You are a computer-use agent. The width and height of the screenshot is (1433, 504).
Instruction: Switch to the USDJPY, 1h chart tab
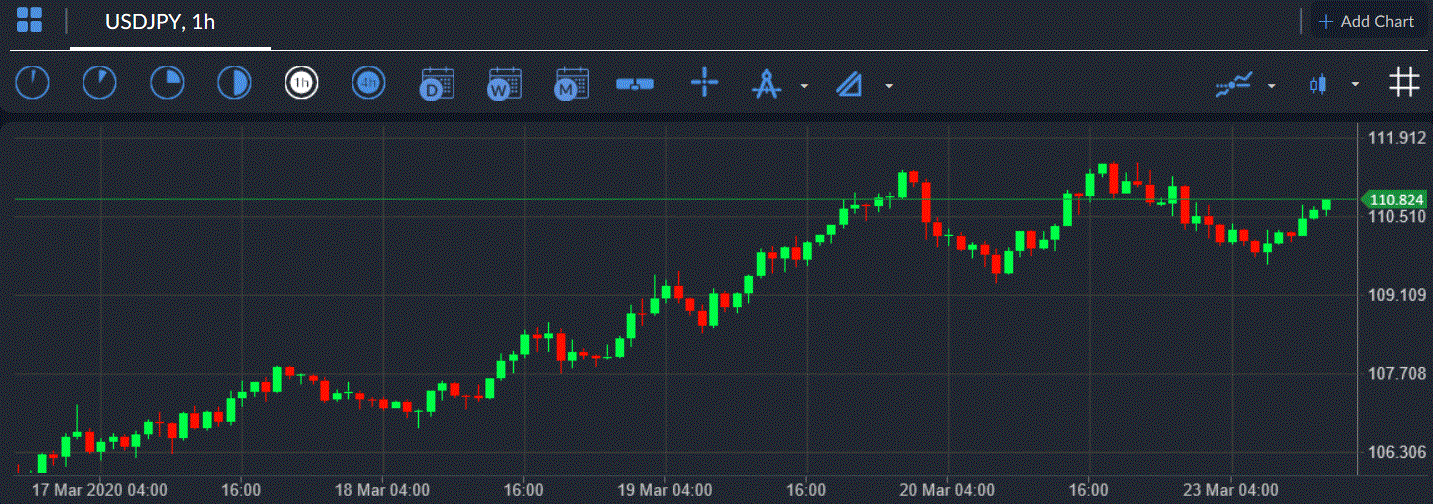tap(160, 22)
